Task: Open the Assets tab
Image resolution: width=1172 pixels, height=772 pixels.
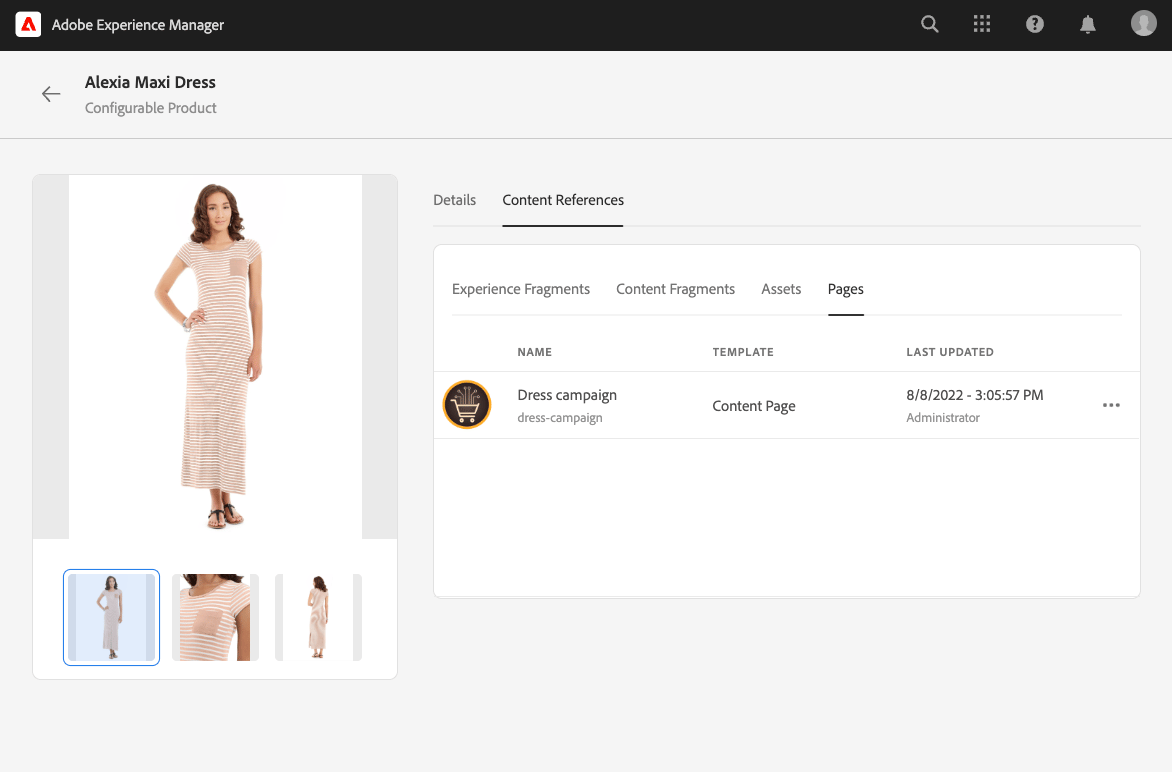Action: pos(781,289)
